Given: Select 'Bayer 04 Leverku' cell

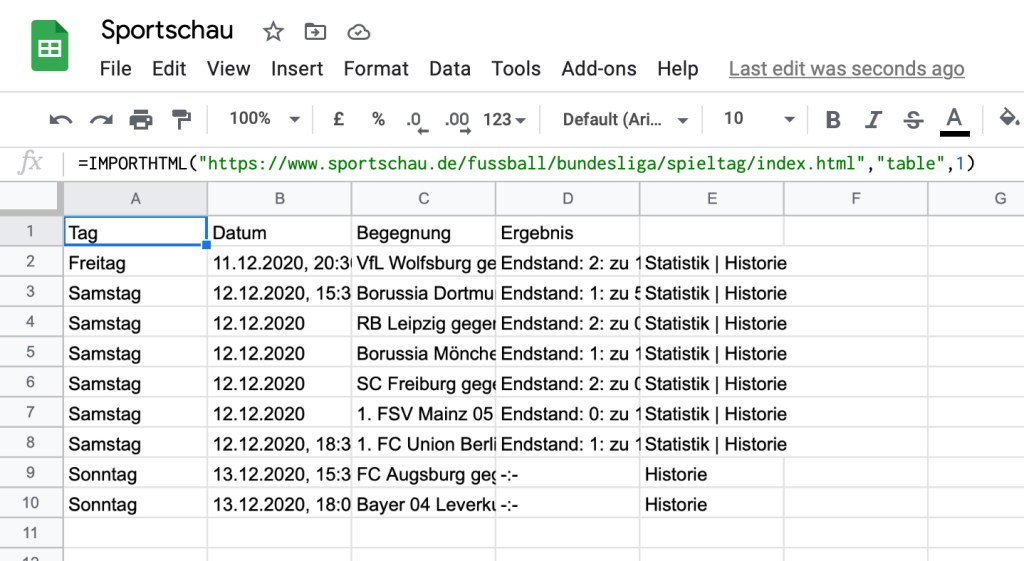Looking at the screenshot, I should pos(424,504).
